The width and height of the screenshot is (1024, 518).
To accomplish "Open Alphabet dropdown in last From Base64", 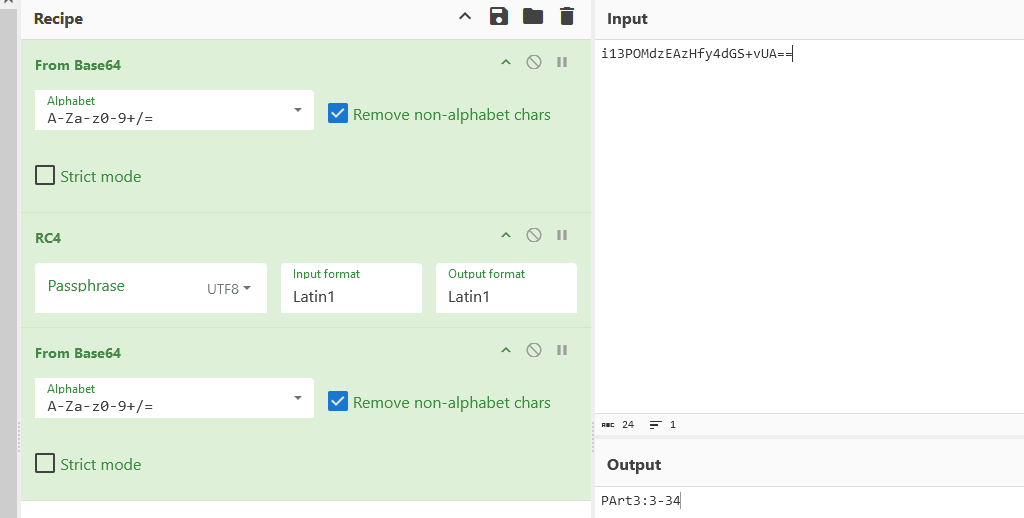I will pyautogui.click(x=297, y=398).
